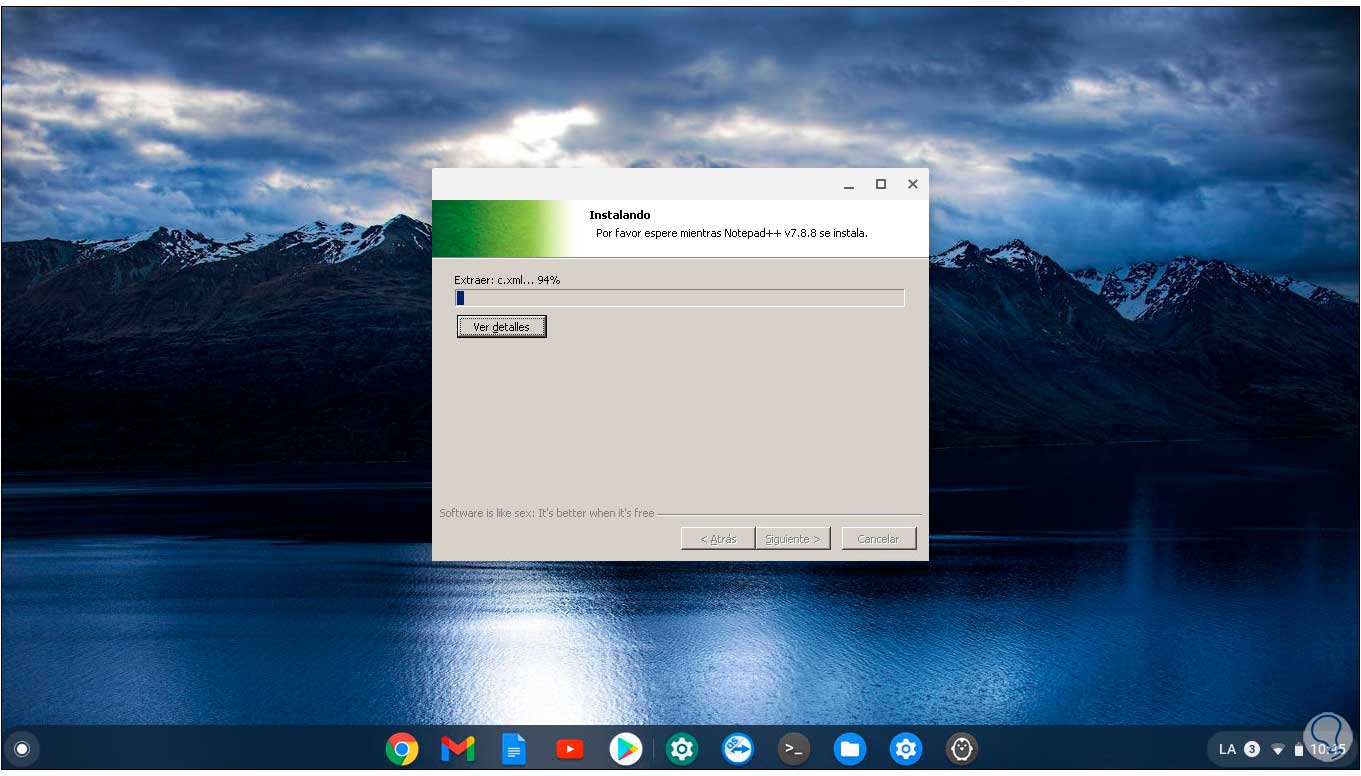Click the penguin Linux icon on the shelf
The width and height of the screenshot is (1361, 776).
962,748
